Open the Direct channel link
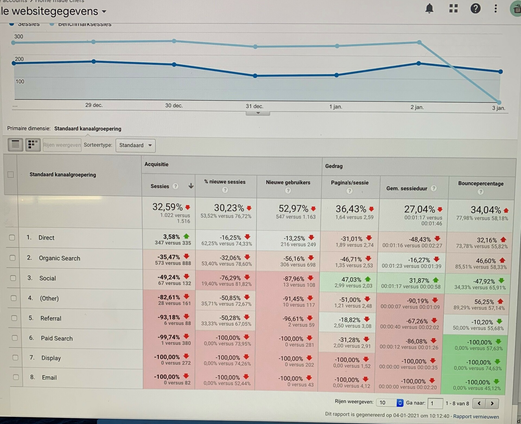The width and height of the screenshot is (521, 424). click(x=46, y=238)
